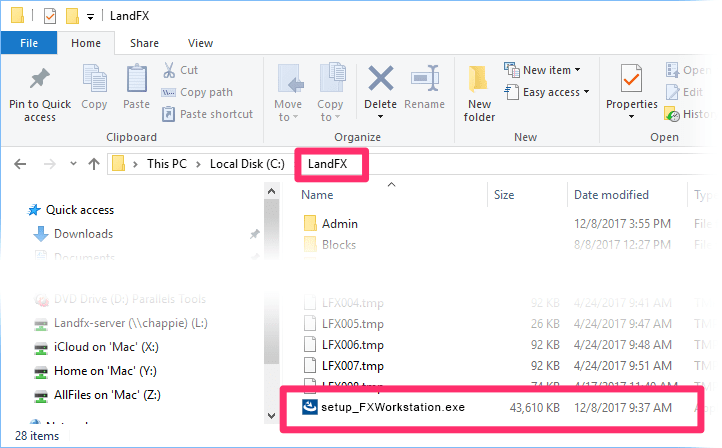Select Quick access in navigation pane

[80, 210]
